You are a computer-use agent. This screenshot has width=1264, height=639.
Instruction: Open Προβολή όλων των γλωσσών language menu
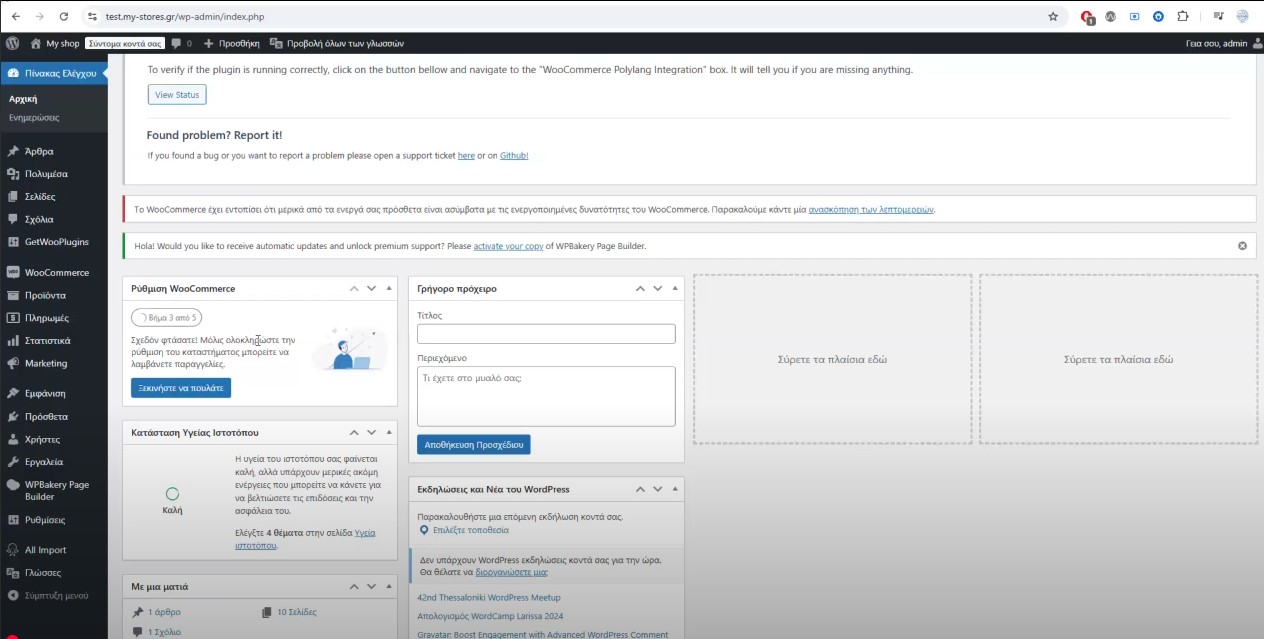click(x=337, y=43)
